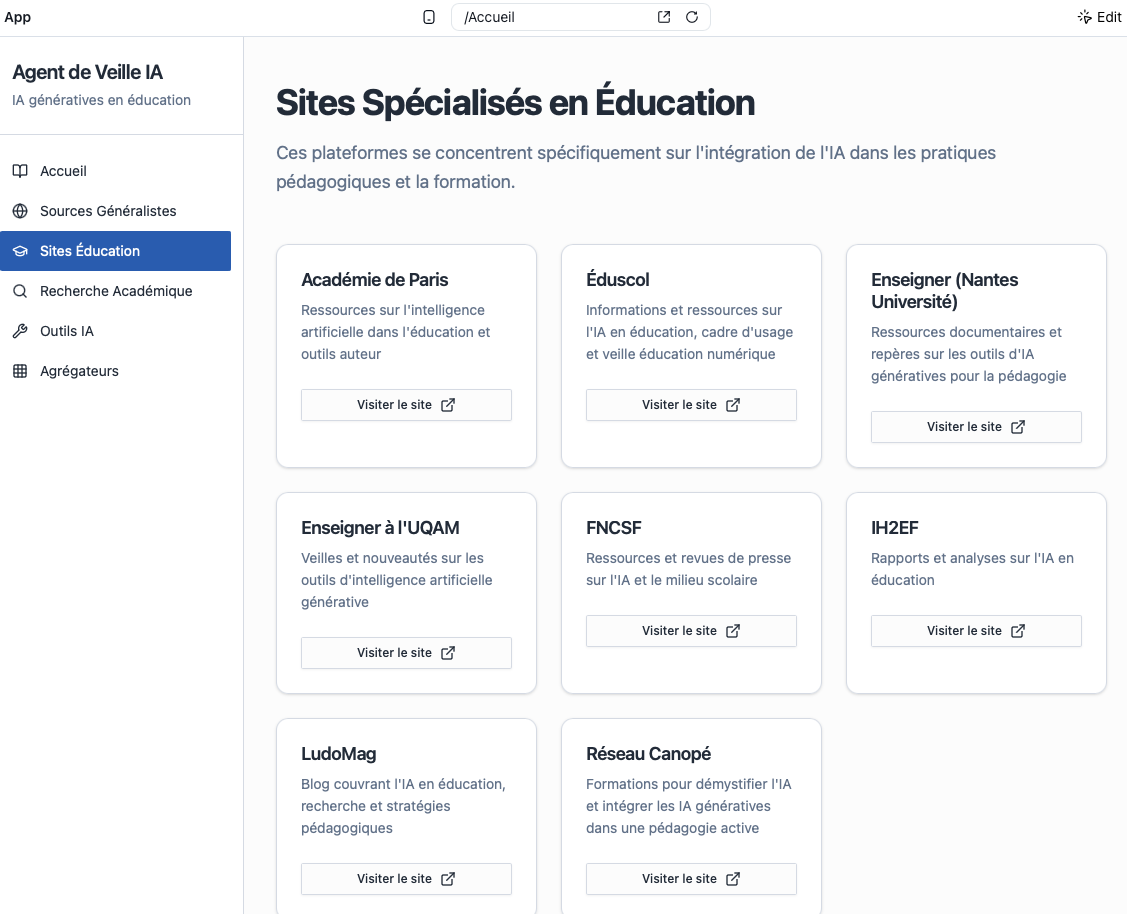
Task: Go to the Accueil sidebar item
Action: (x=63, y=171)
